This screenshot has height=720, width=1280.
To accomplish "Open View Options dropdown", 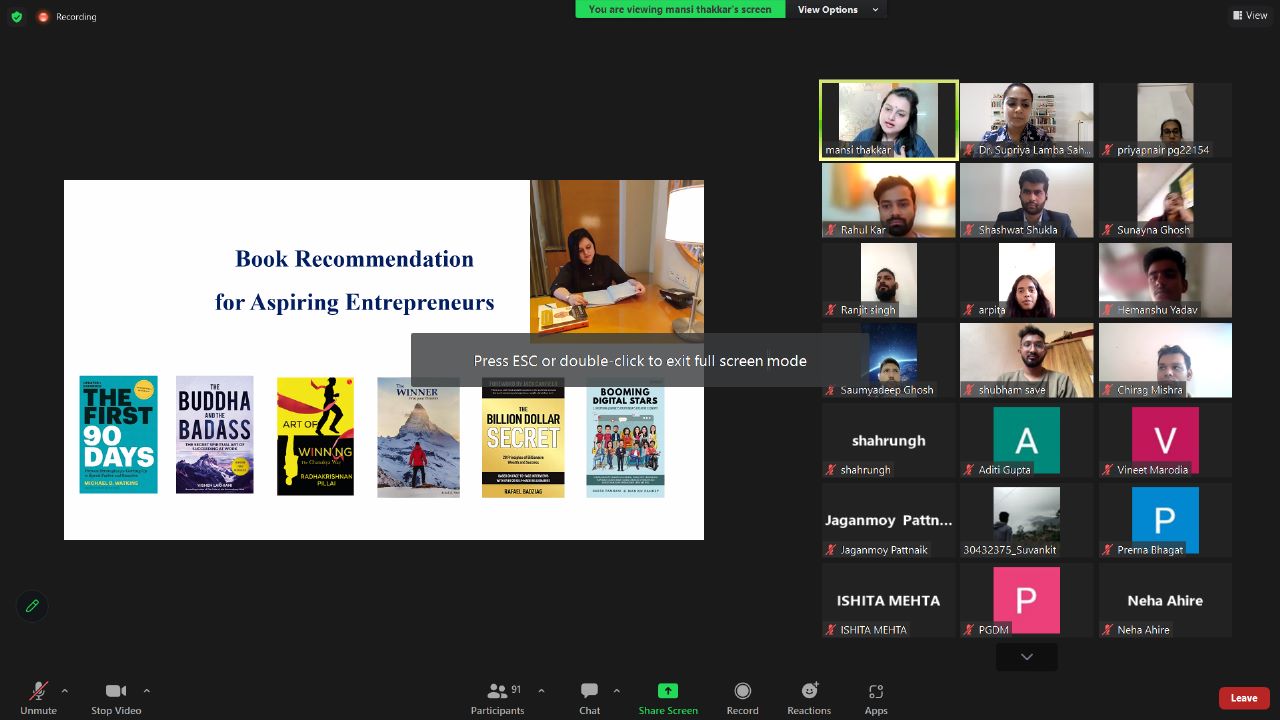I will [838, 9].
